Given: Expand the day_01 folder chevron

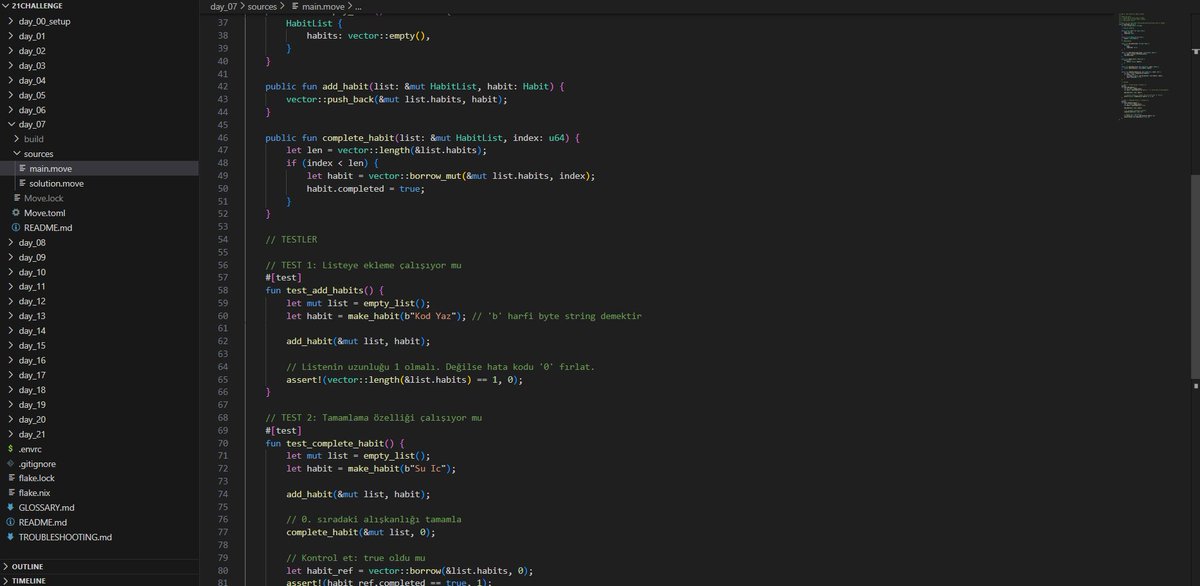Looking at the screenshot, I should coord(10,36).
